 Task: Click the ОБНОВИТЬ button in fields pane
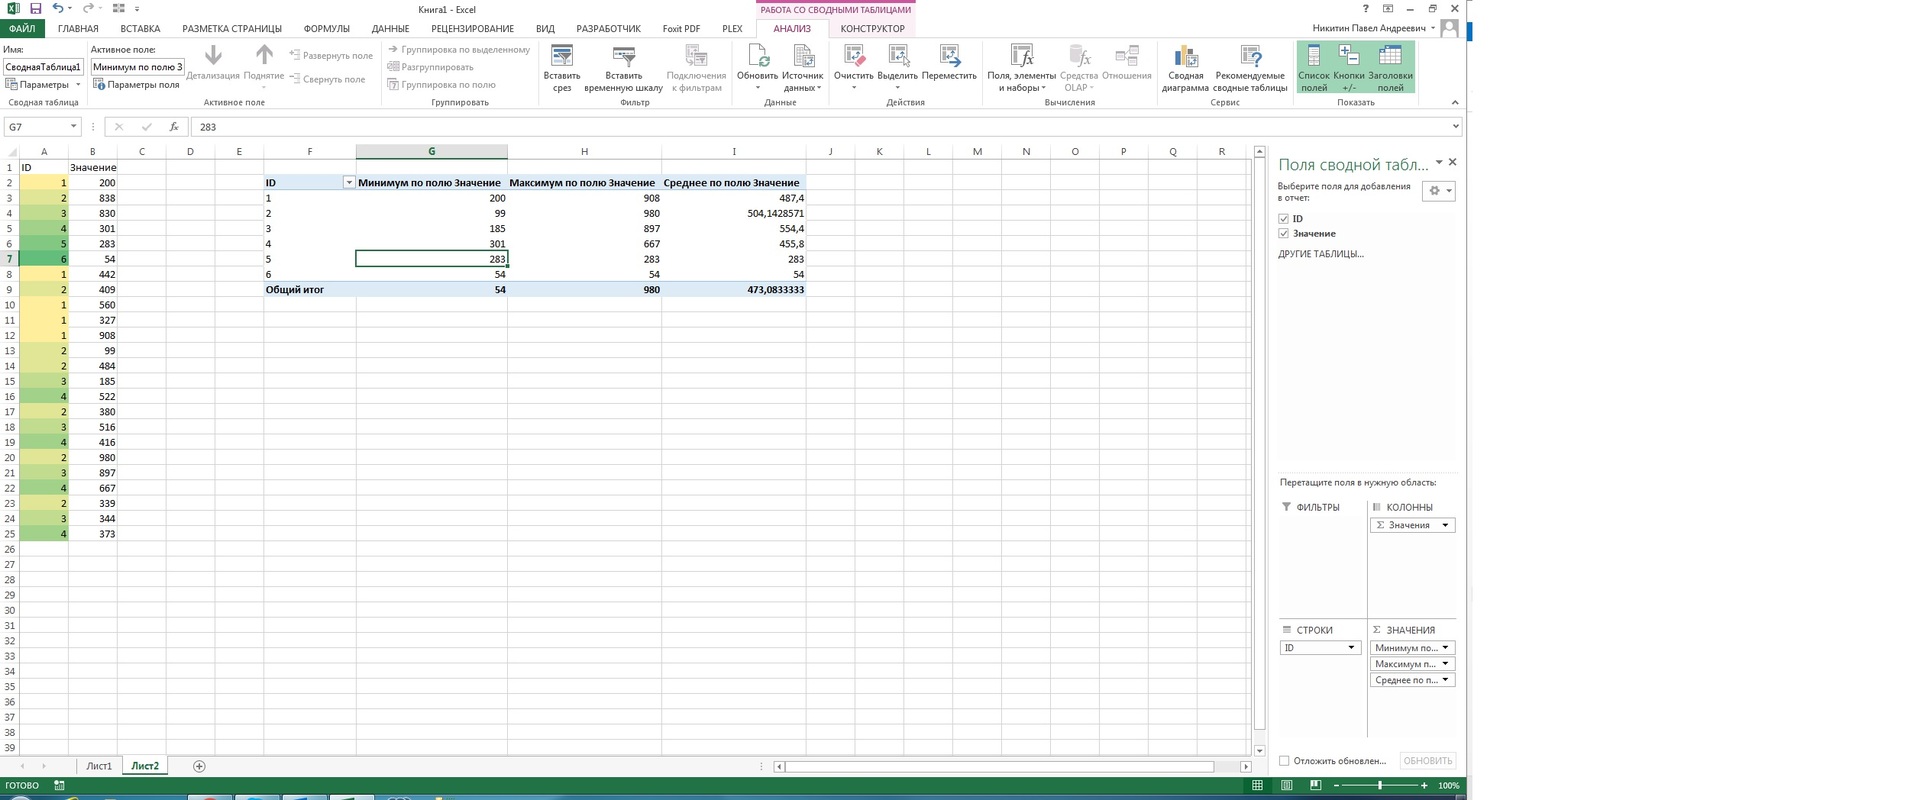(1427, 761)
